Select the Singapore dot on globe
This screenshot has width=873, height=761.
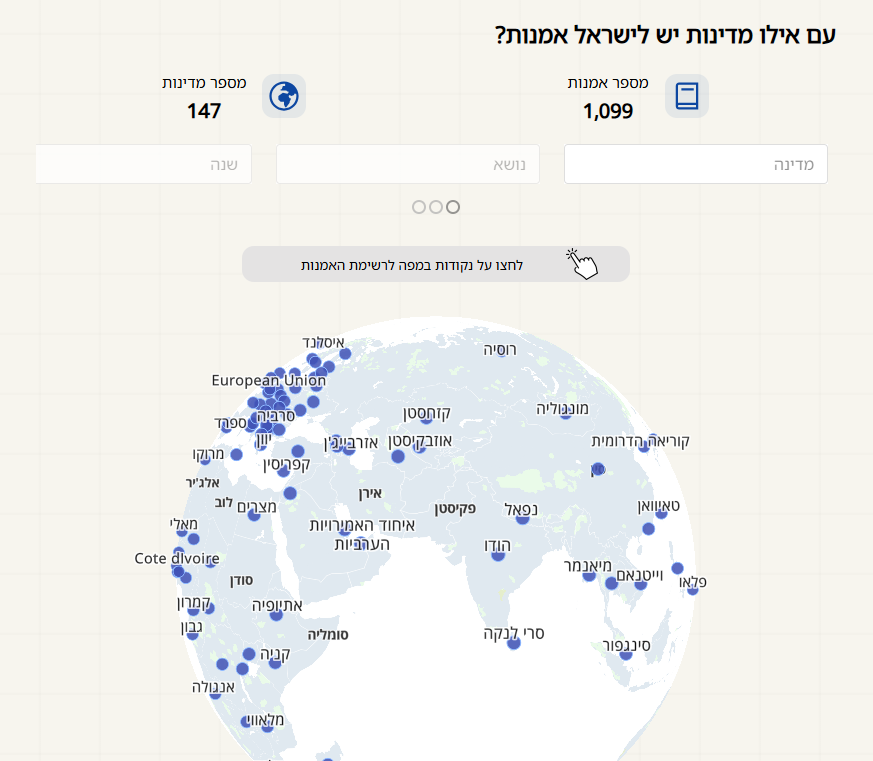click(626, 655)
